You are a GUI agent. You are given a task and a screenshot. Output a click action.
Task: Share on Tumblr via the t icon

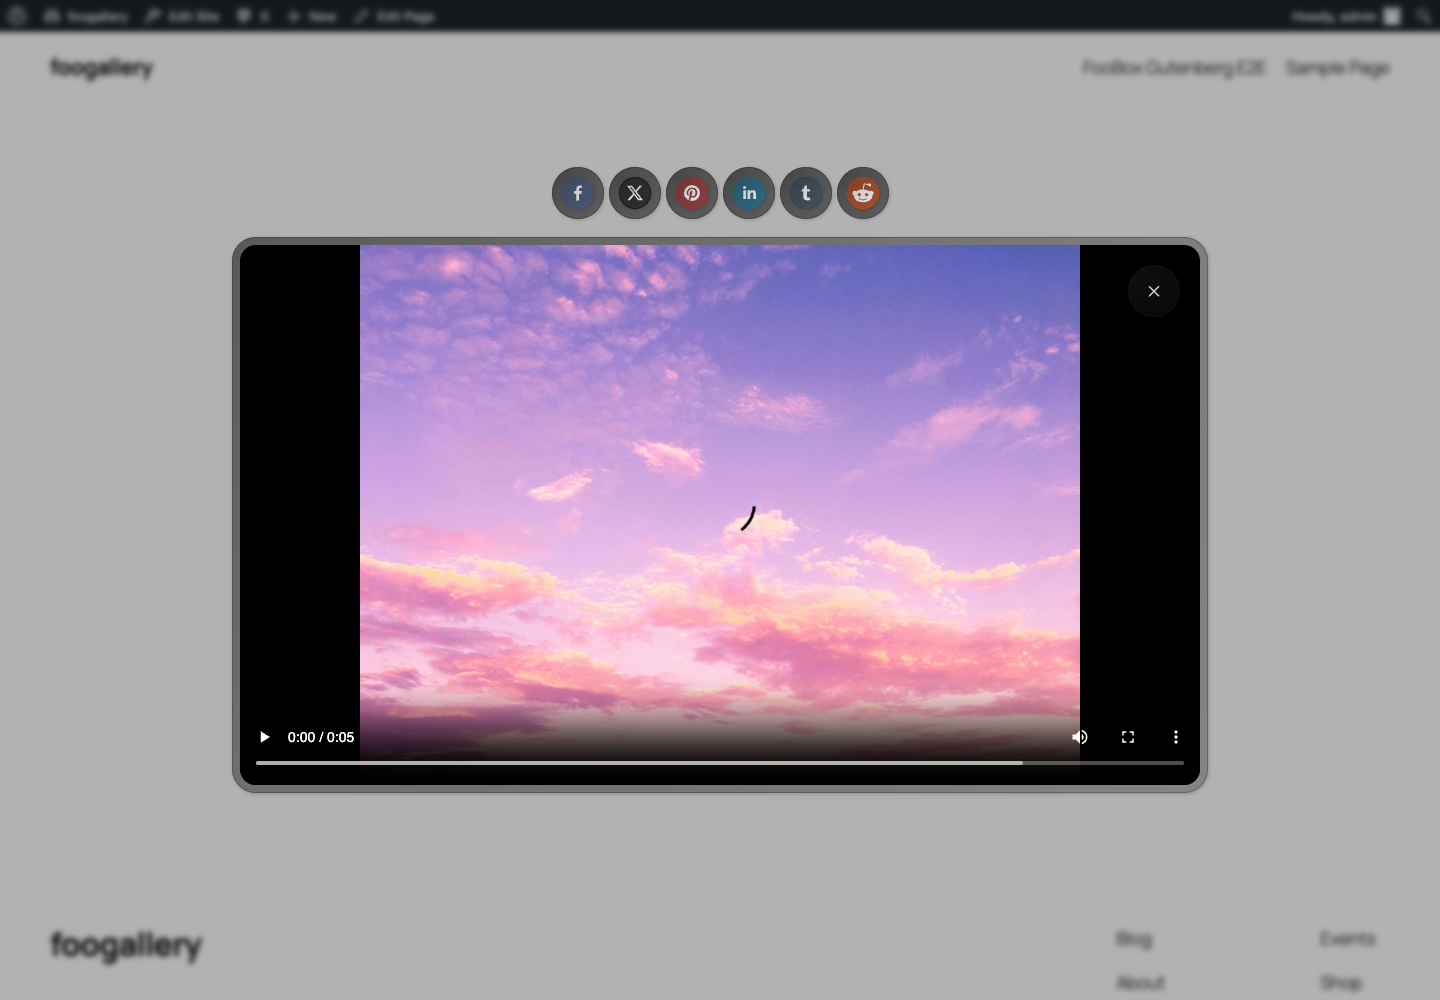pos(806,193)
